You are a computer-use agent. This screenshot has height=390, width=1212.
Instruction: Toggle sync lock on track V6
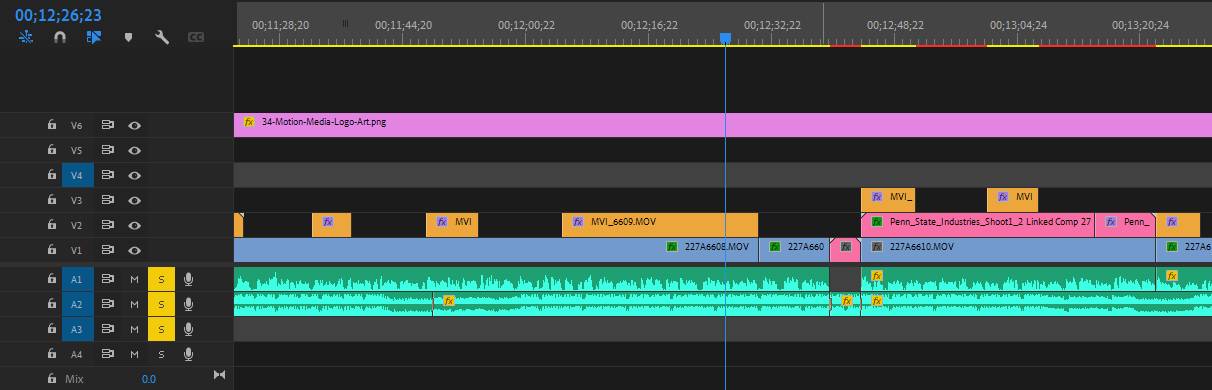(108, 125)
